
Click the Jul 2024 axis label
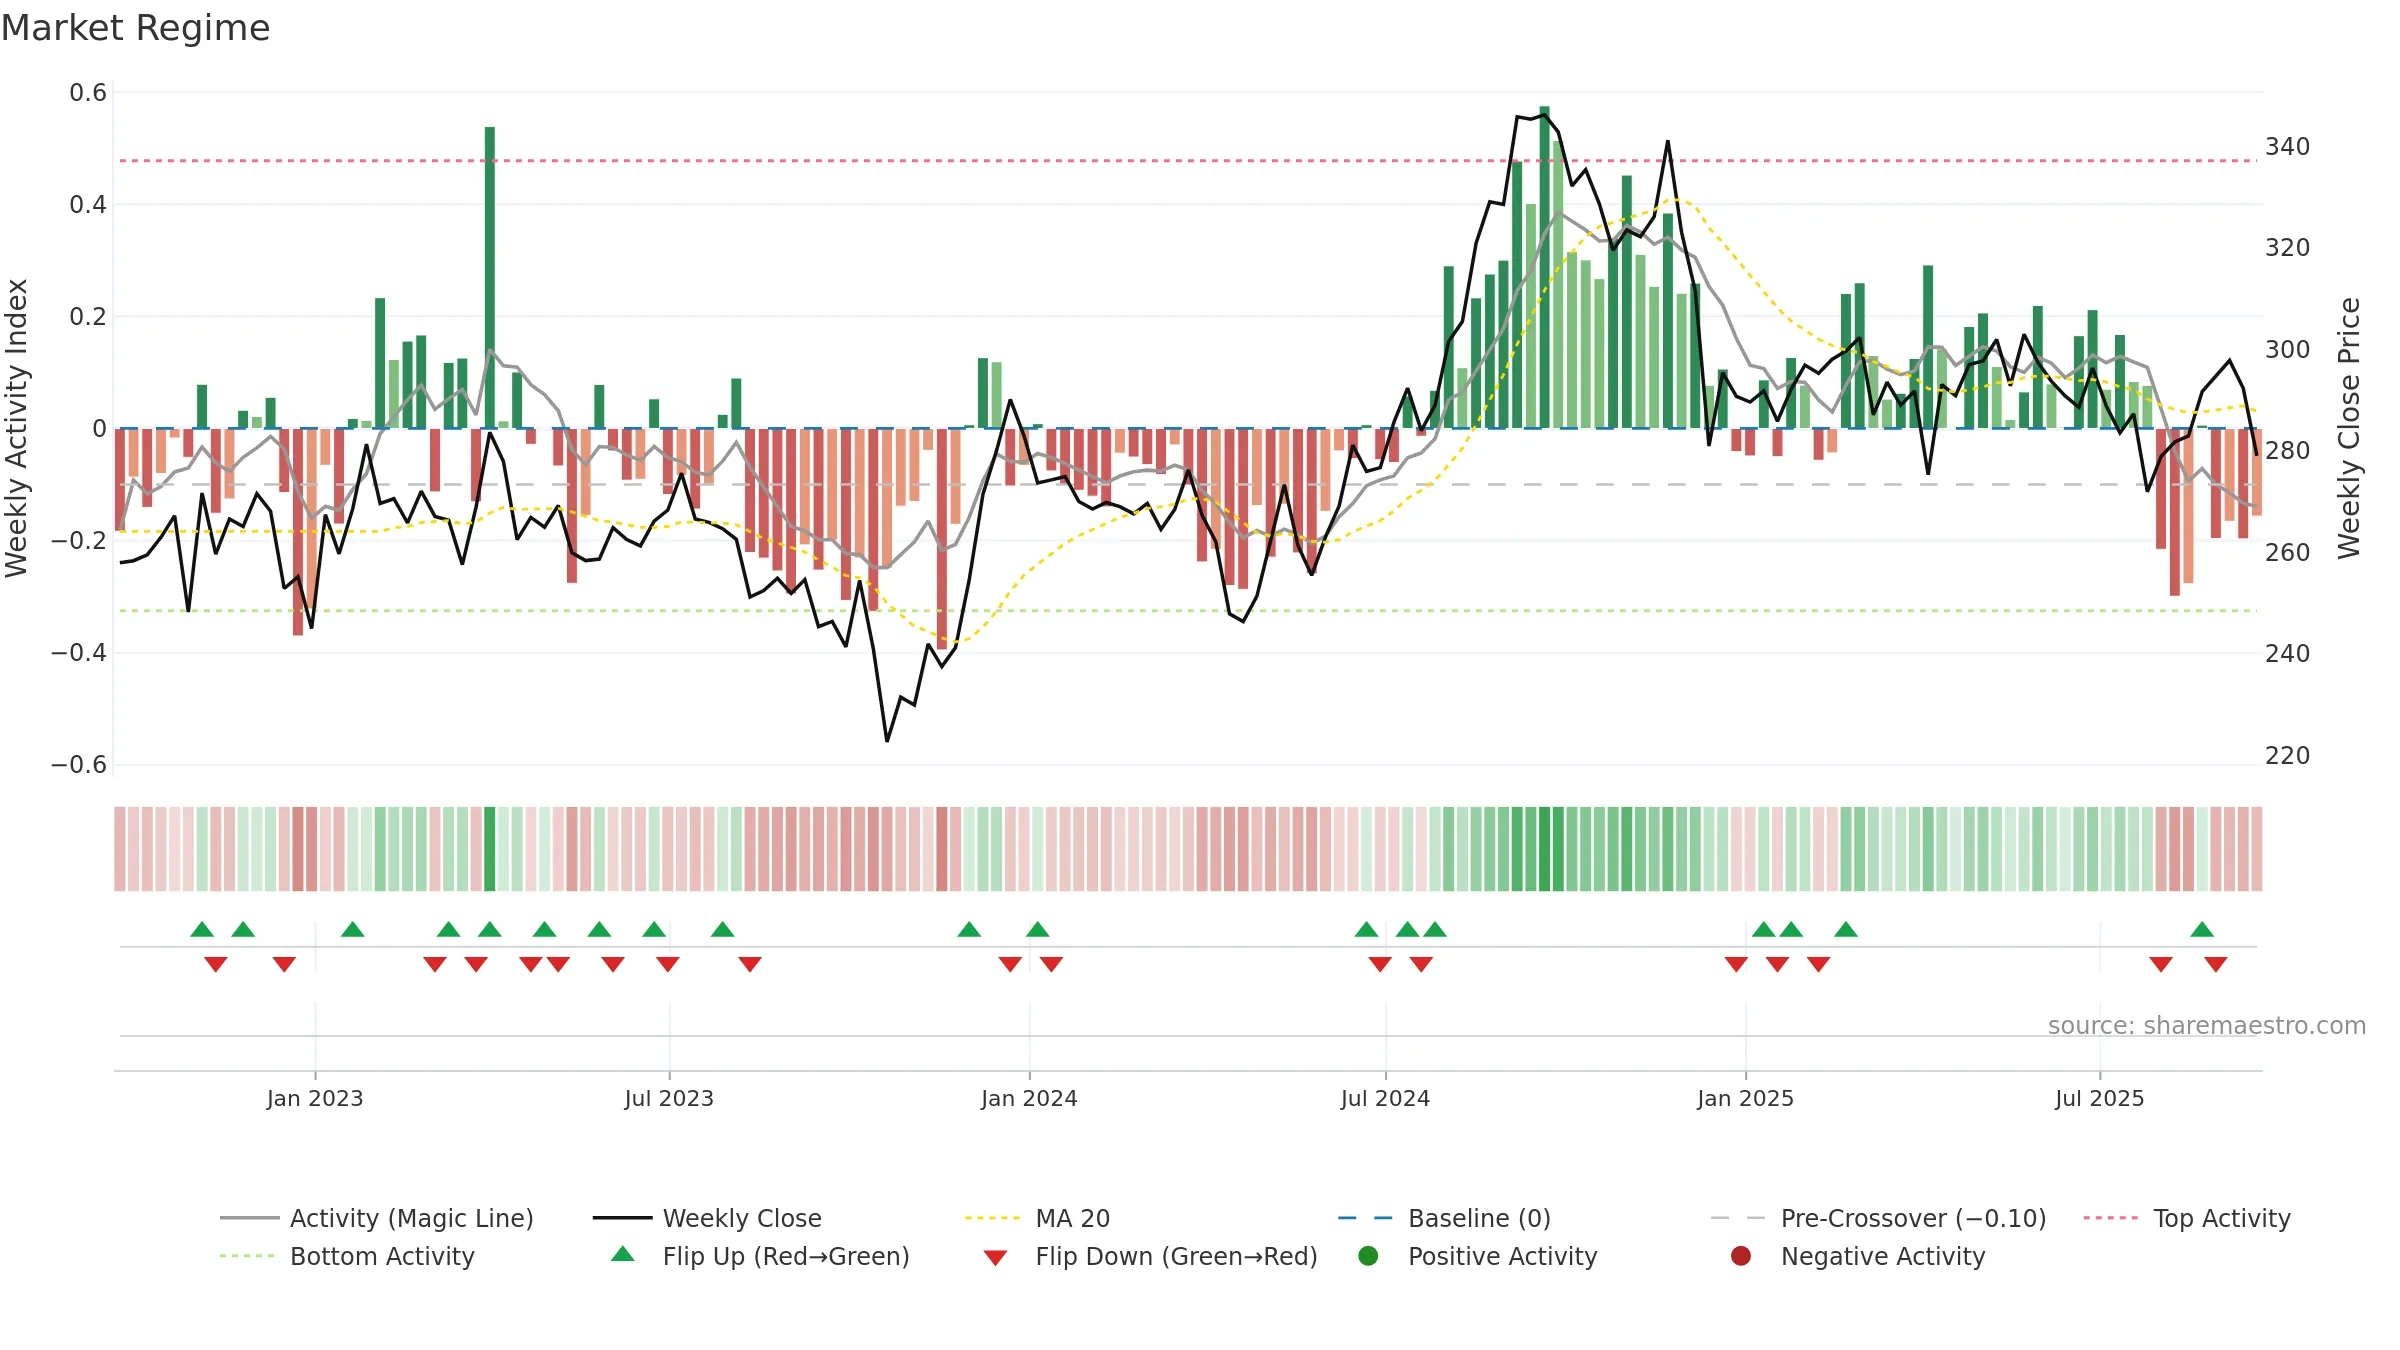(1385, 1098)
